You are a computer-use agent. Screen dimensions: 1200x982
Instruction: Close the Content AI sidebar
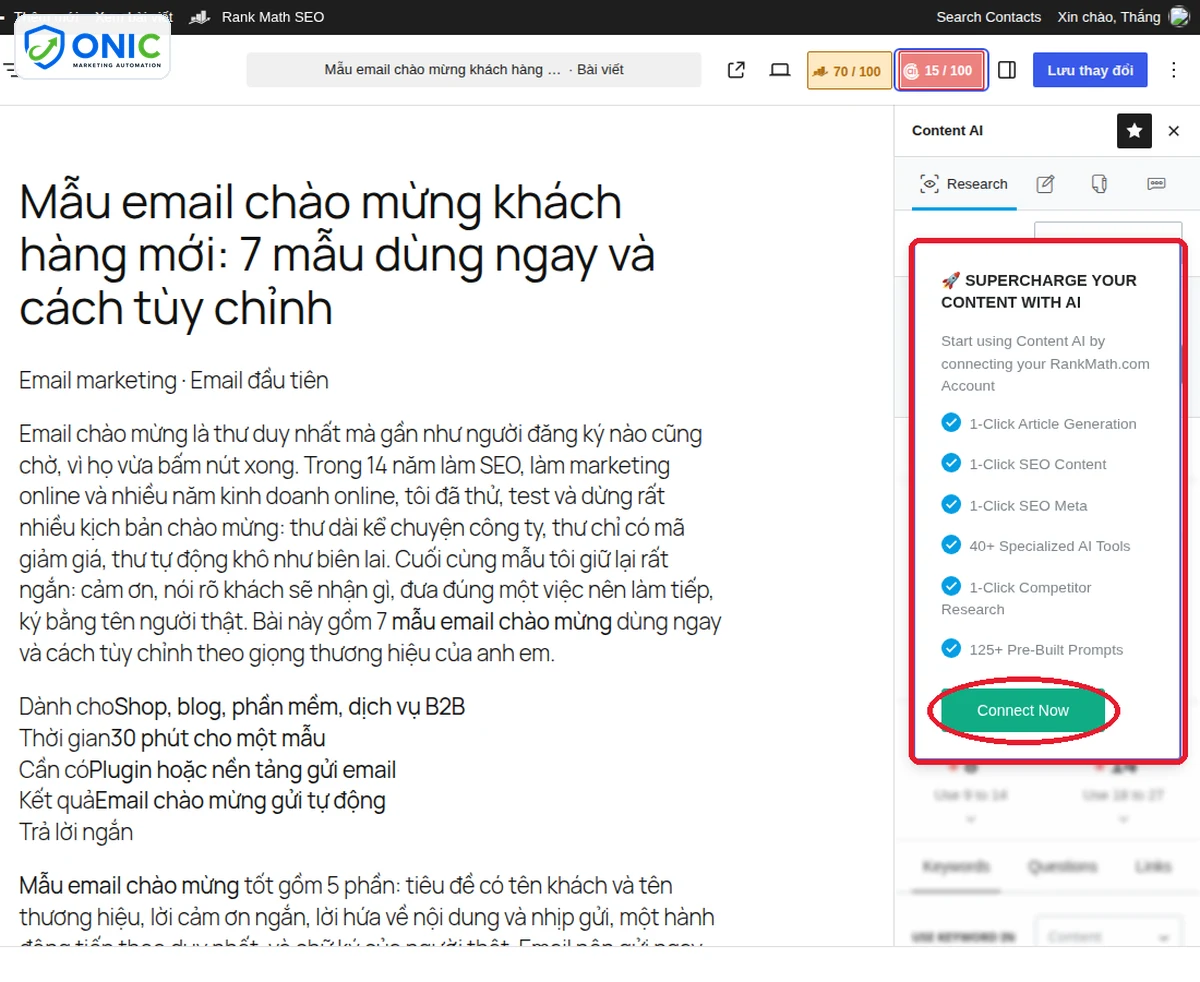pyautogui.click(x=1174, y=131)
